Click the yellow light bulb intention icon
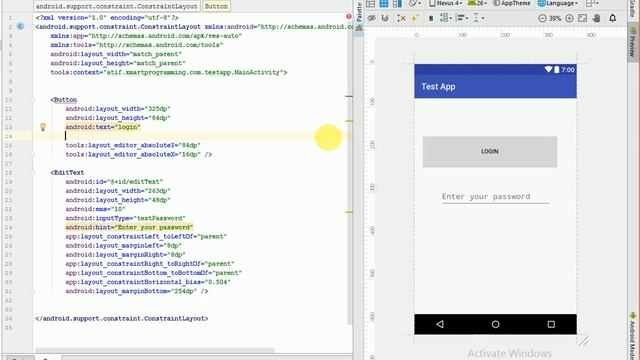640x360 pixels. [42, 127]
